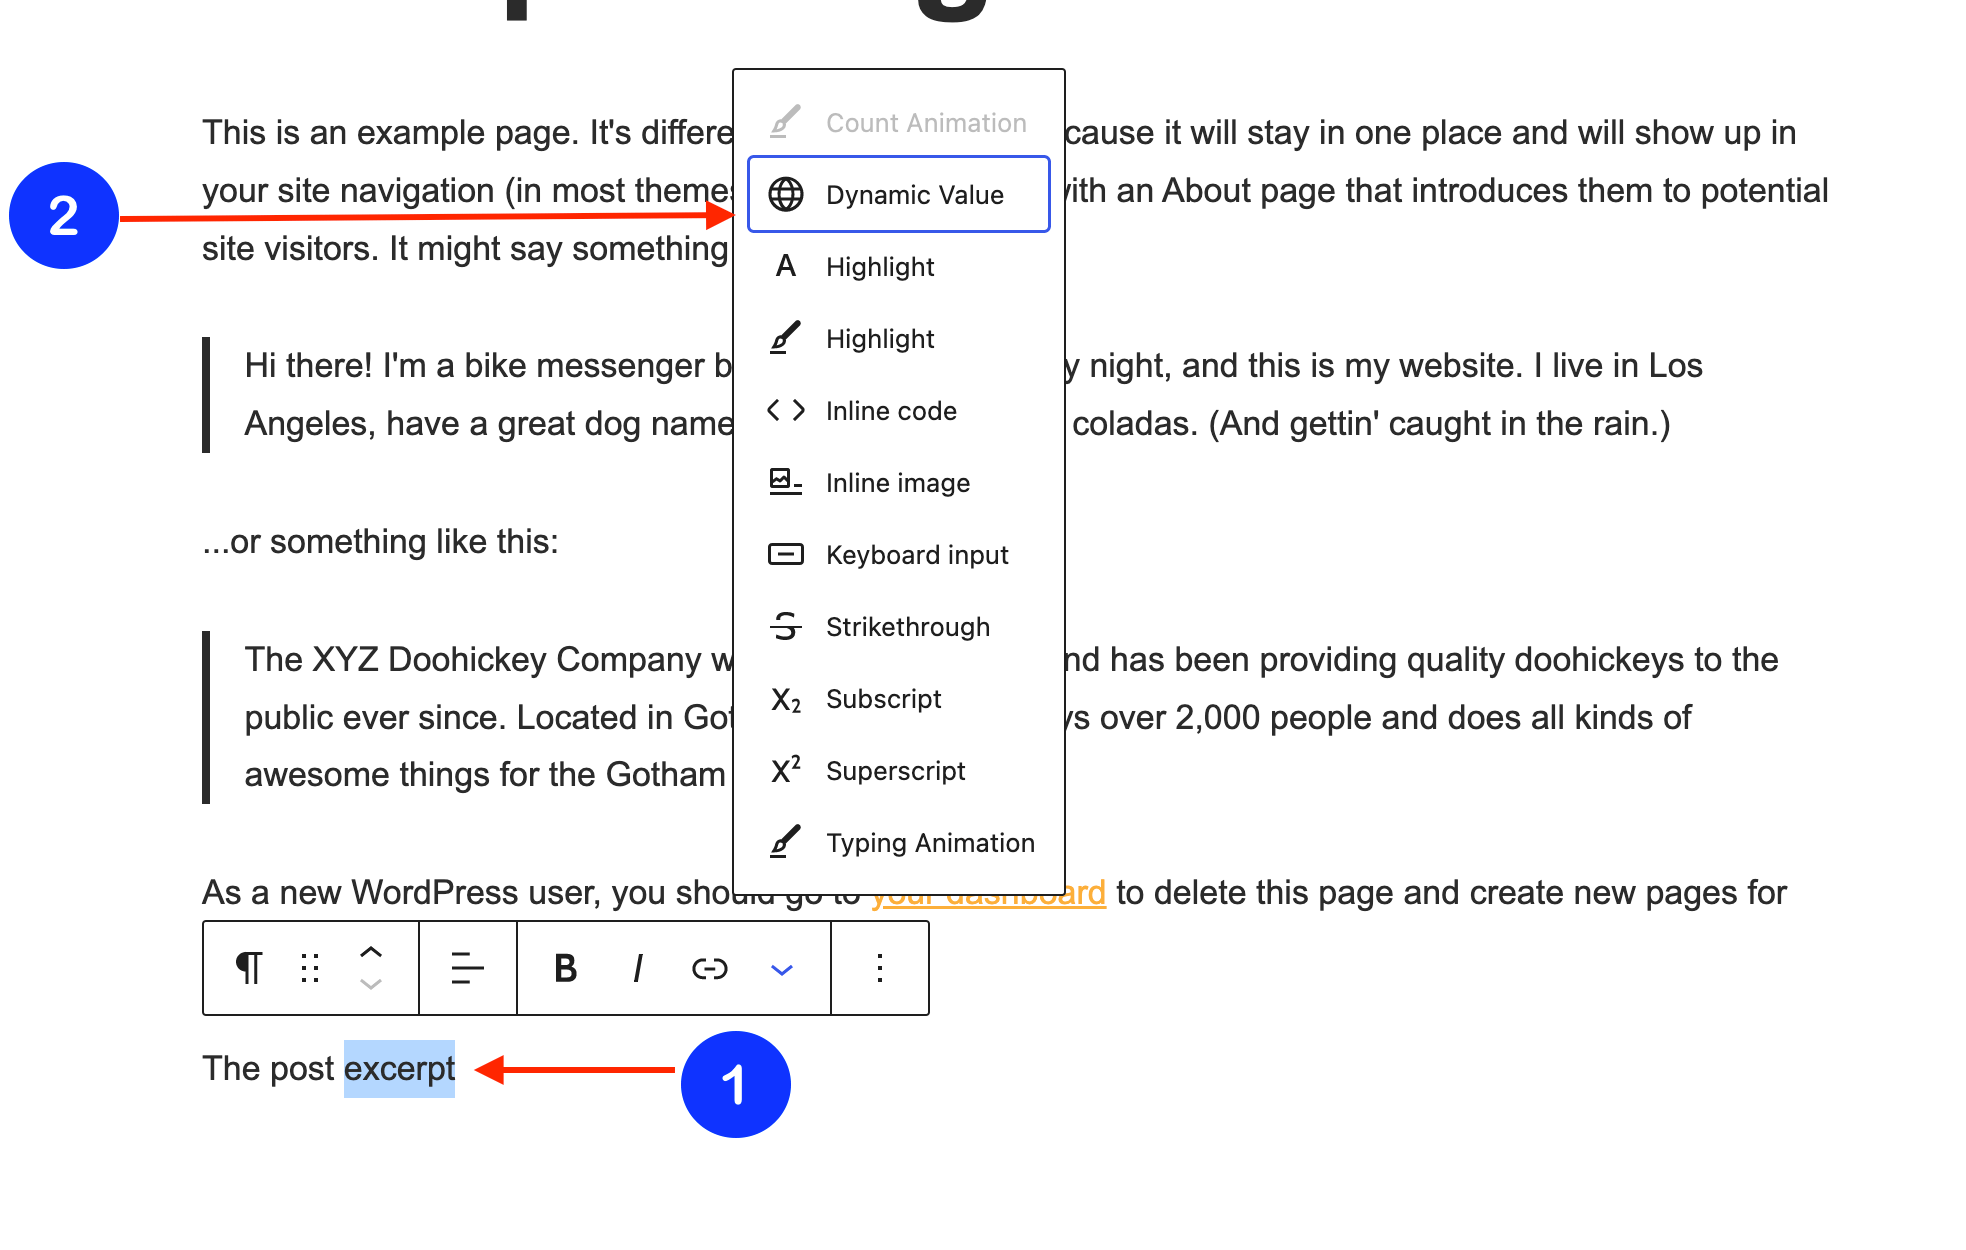This screenshot has width=1966, height=1250.
Task: Open block options three-dot menu
Action: tap(879, 968)
